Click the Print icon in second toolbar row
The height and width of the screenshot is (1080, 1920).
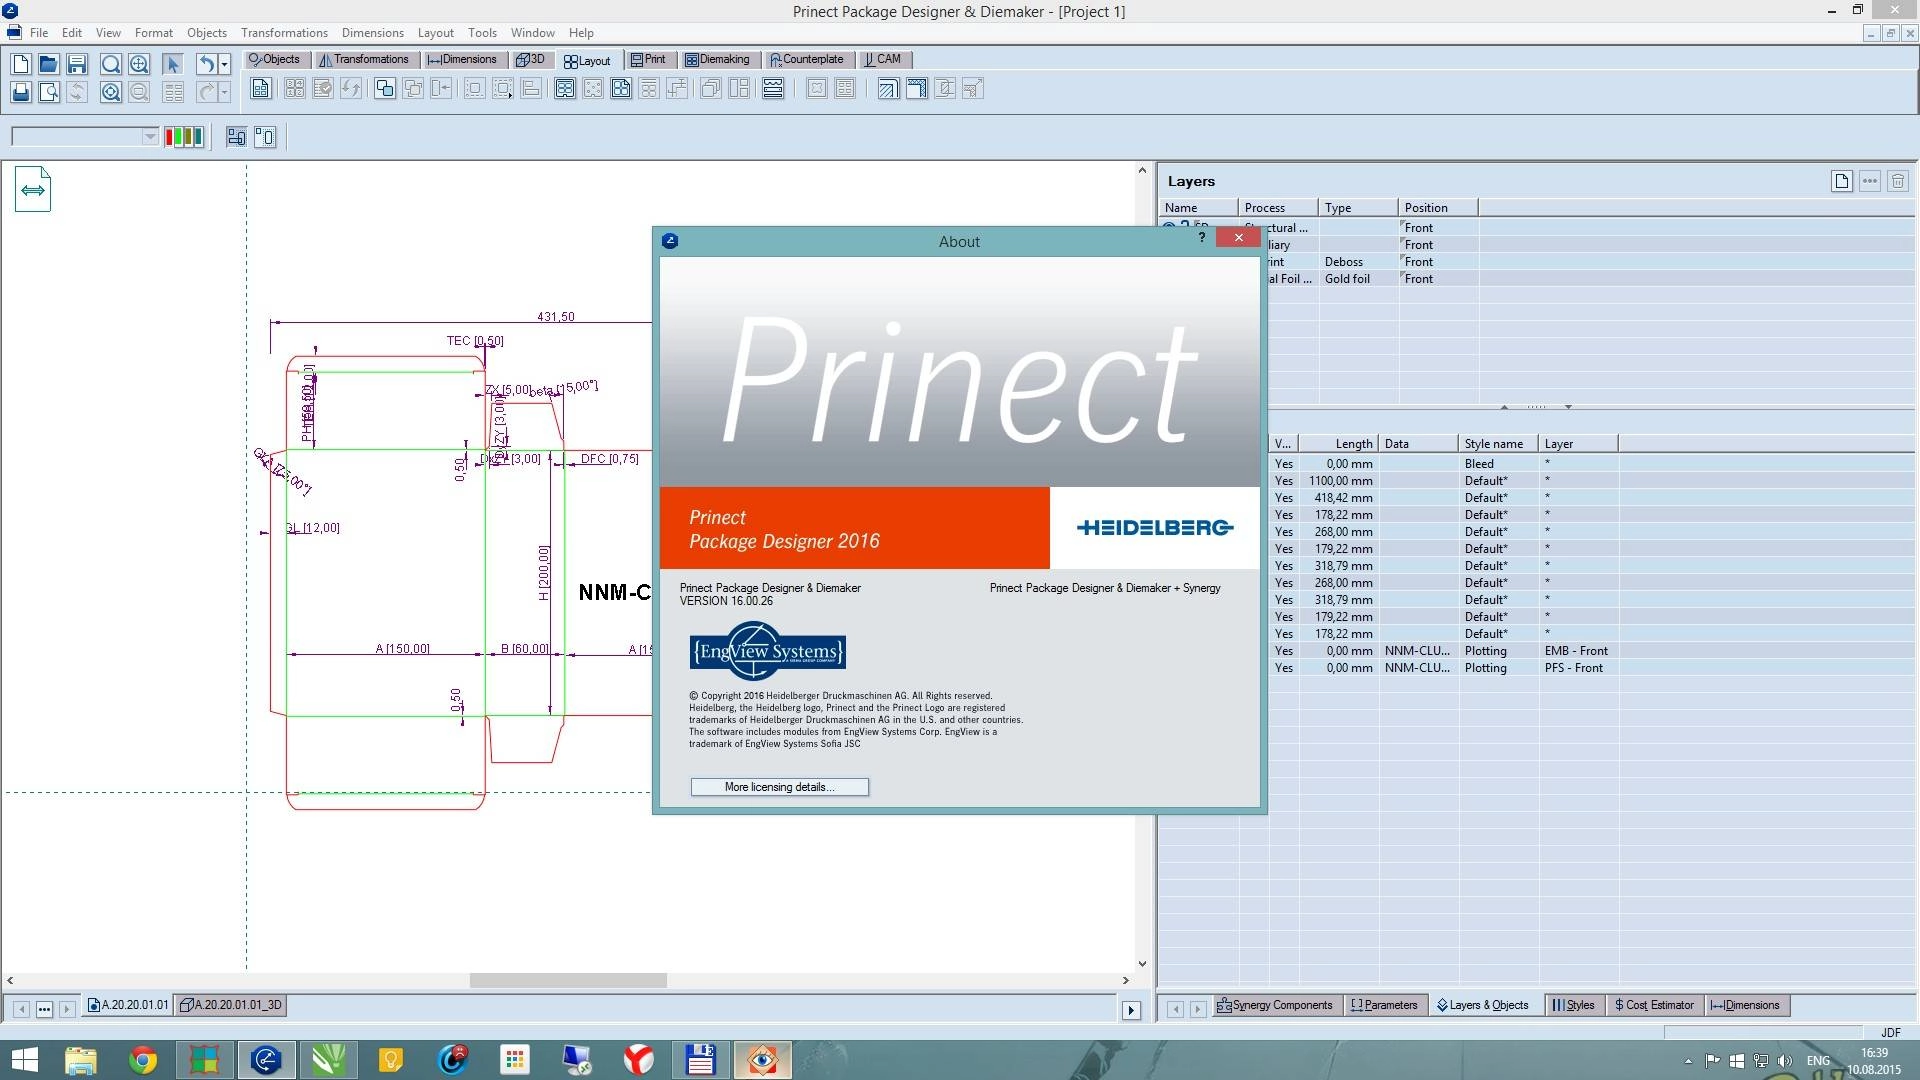[20, 93]
